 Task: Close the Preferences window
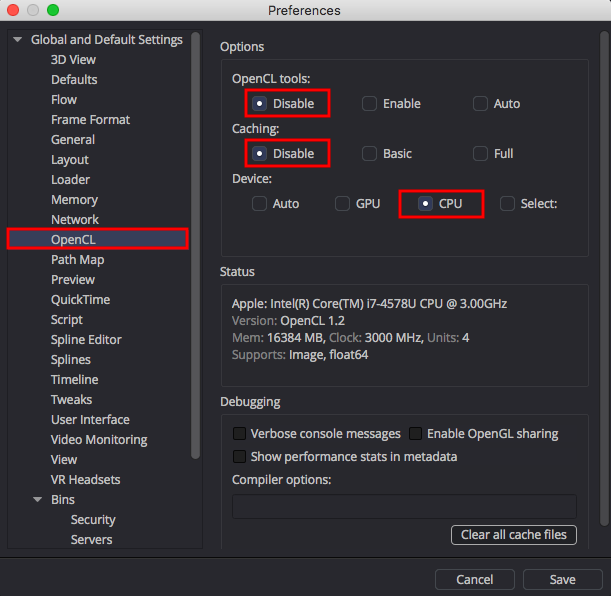pyautogui.click(x=13, y=10)
